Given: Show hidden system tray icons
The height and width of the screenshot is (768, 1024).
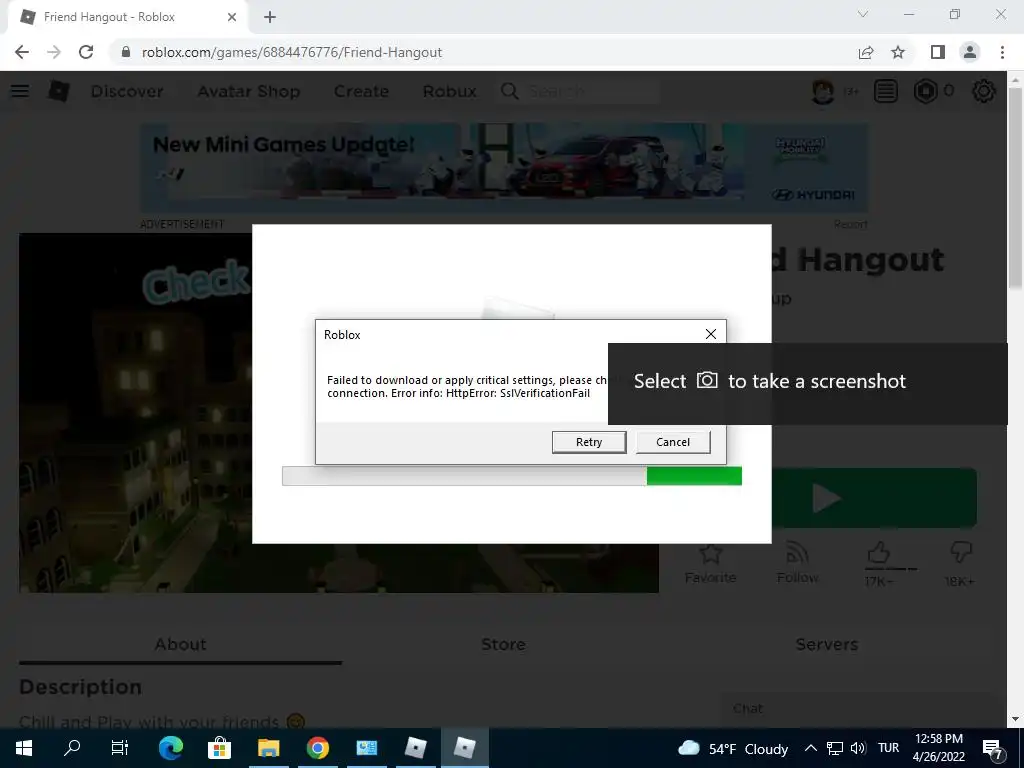Looking at the screenshot, I should [x=810, y=748].
